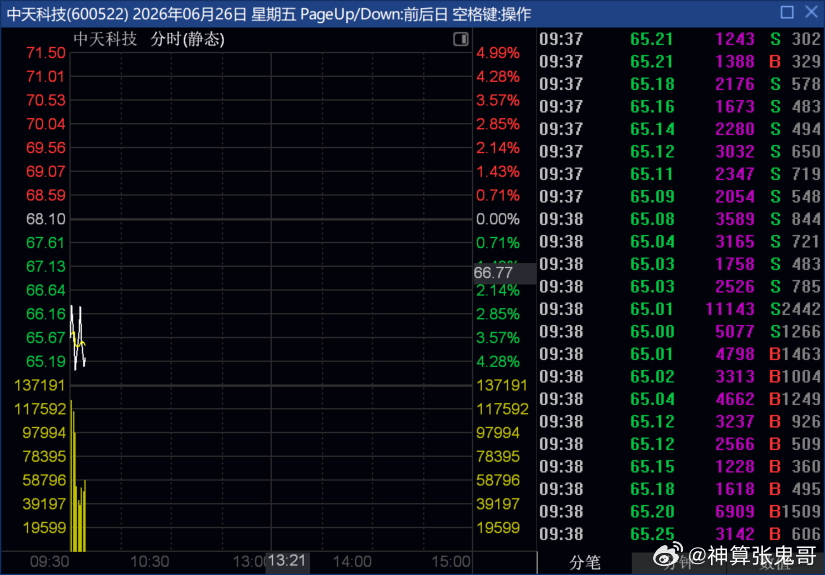This screenshot has height=575, width=825.
Task: Maximize the 中天科技 window
Action: [787, 12]
